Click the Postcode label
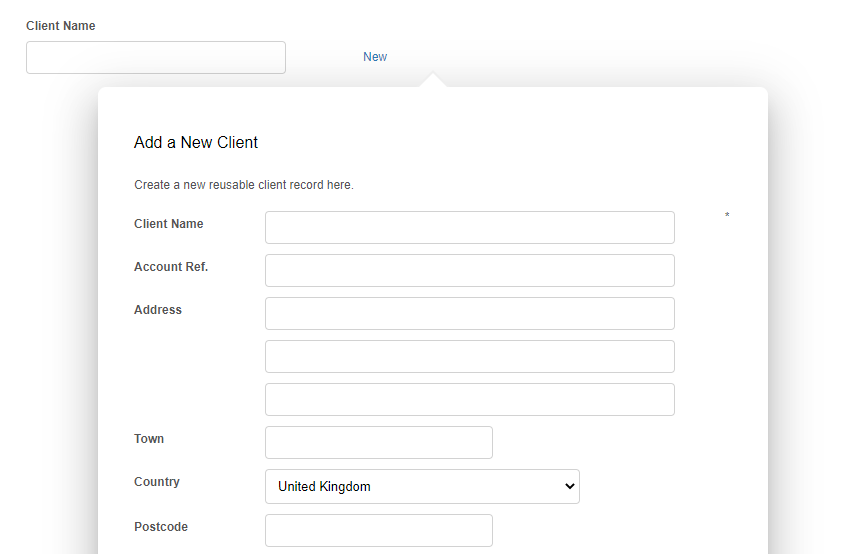The image size is (851, 554). (x=161, y=527)
